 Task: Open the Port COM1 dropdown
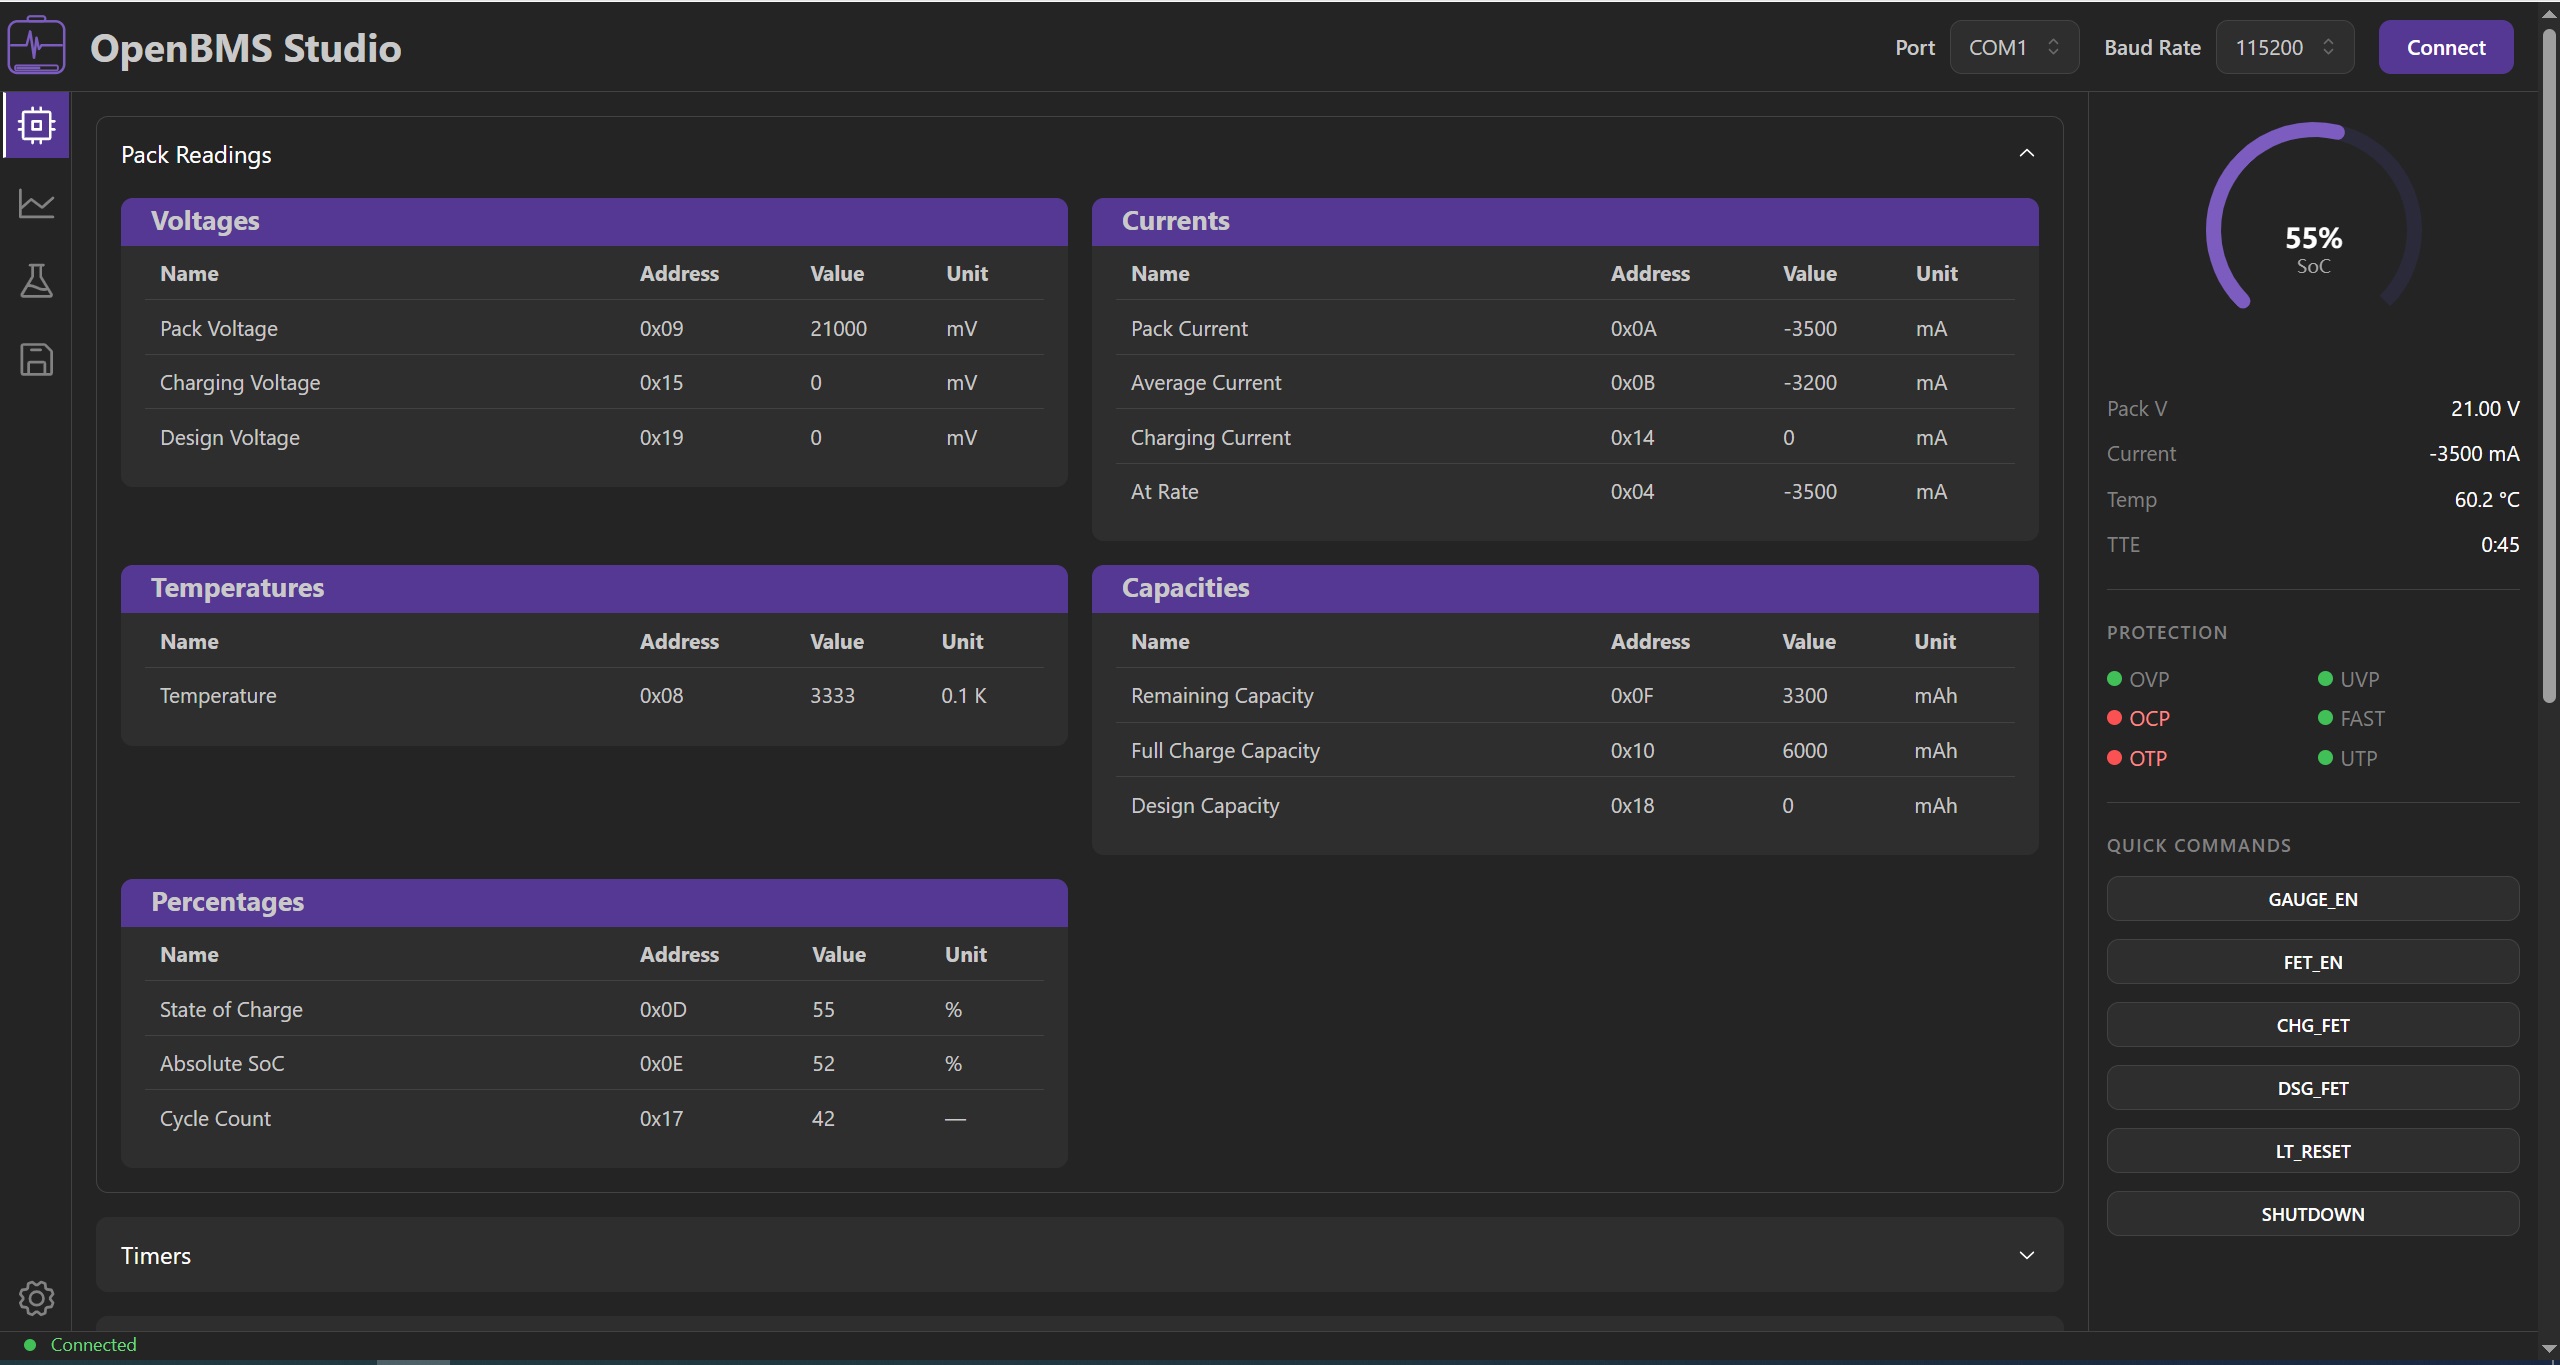2014,47
